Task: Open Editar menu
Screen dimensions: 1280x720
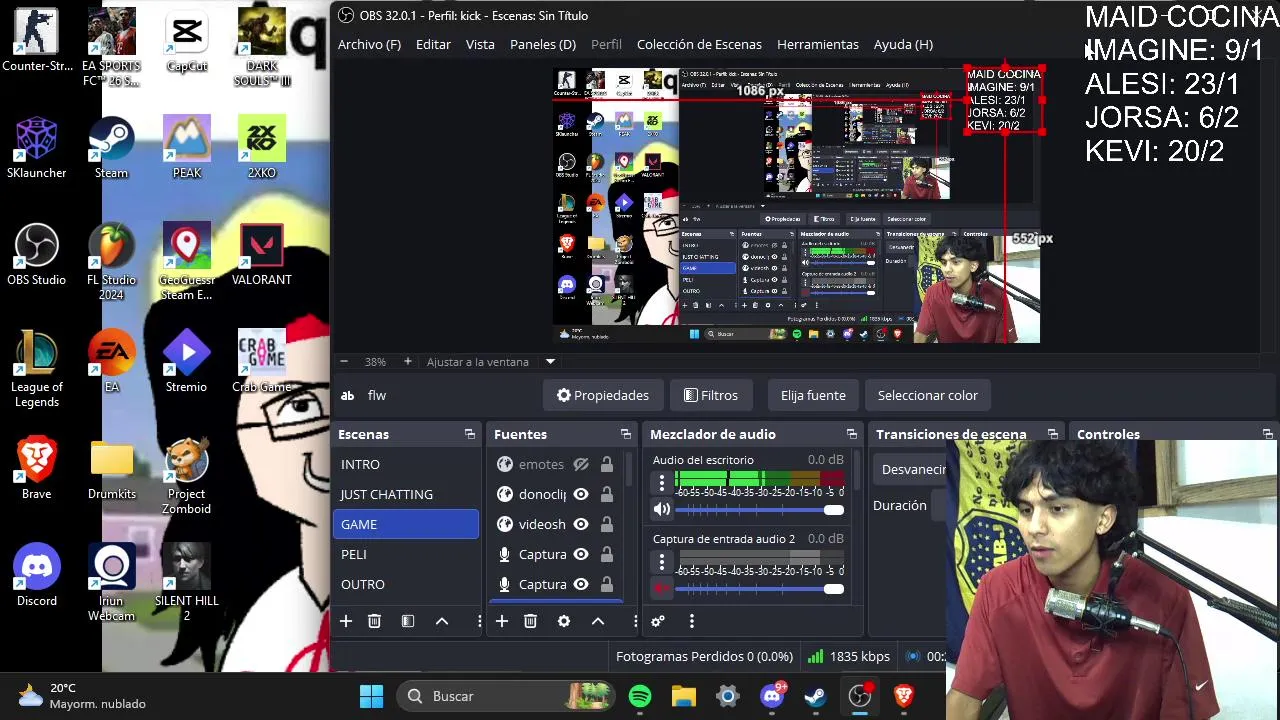Action: tap(433, 44)
